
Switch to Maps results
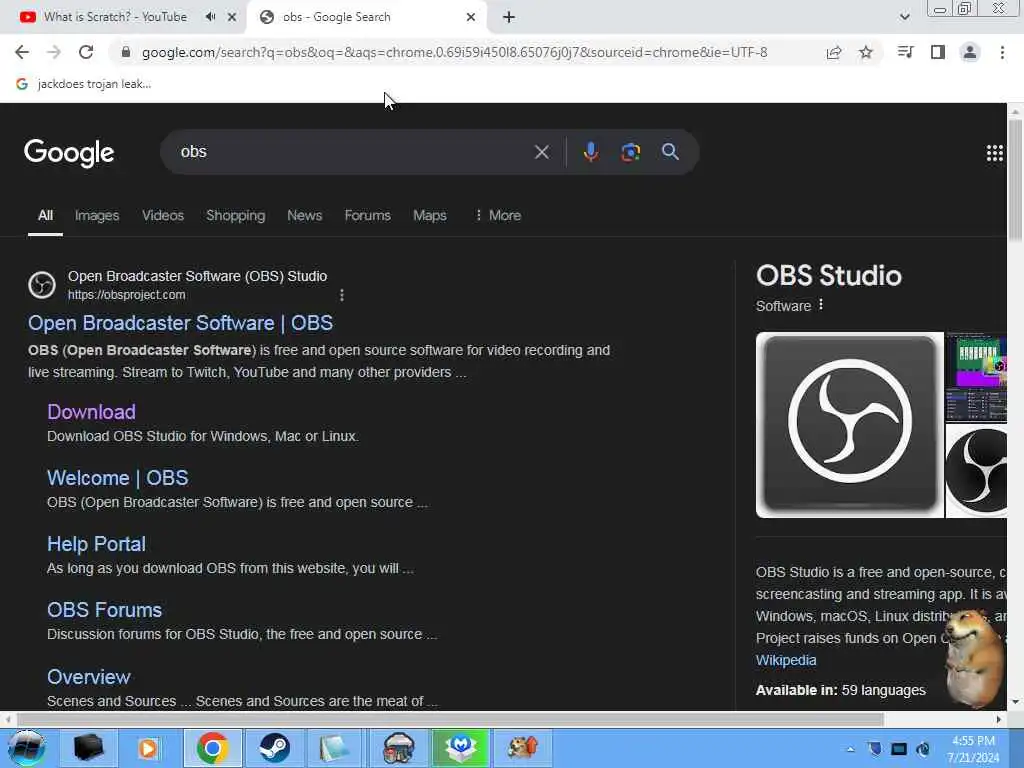pyautogui.click(x=430, y=216)
